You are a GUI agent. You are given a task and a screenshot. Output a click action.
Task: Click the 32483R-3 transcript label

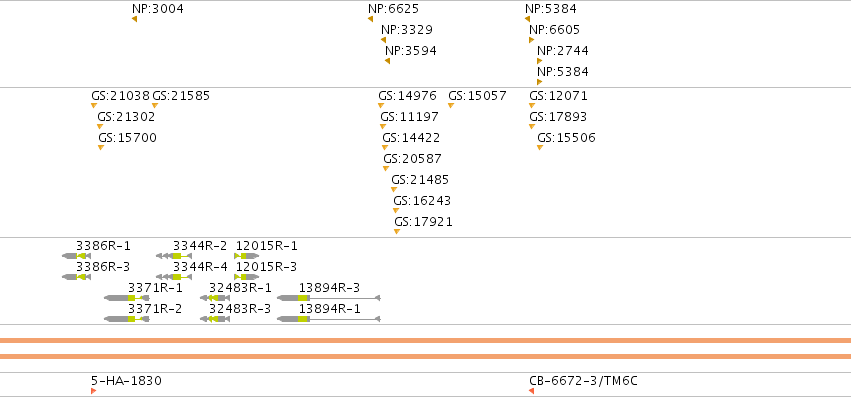pos(240,310)
